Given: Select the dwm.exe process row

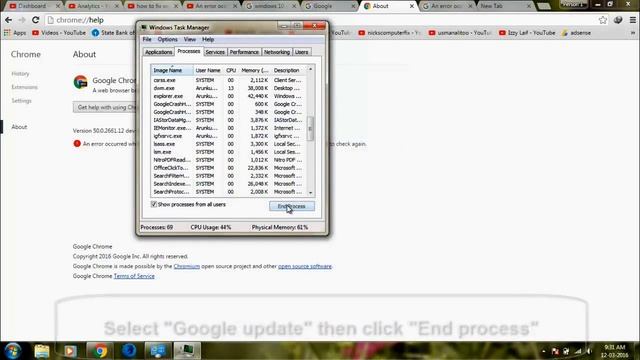Looking at the screenshot, I should pyautogui.click(x=229, y=88).
